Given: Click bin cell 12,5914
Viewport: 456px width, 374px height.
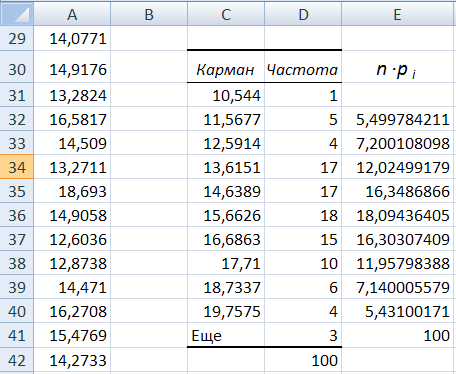Looking at the screenshot, I should 226,143.
